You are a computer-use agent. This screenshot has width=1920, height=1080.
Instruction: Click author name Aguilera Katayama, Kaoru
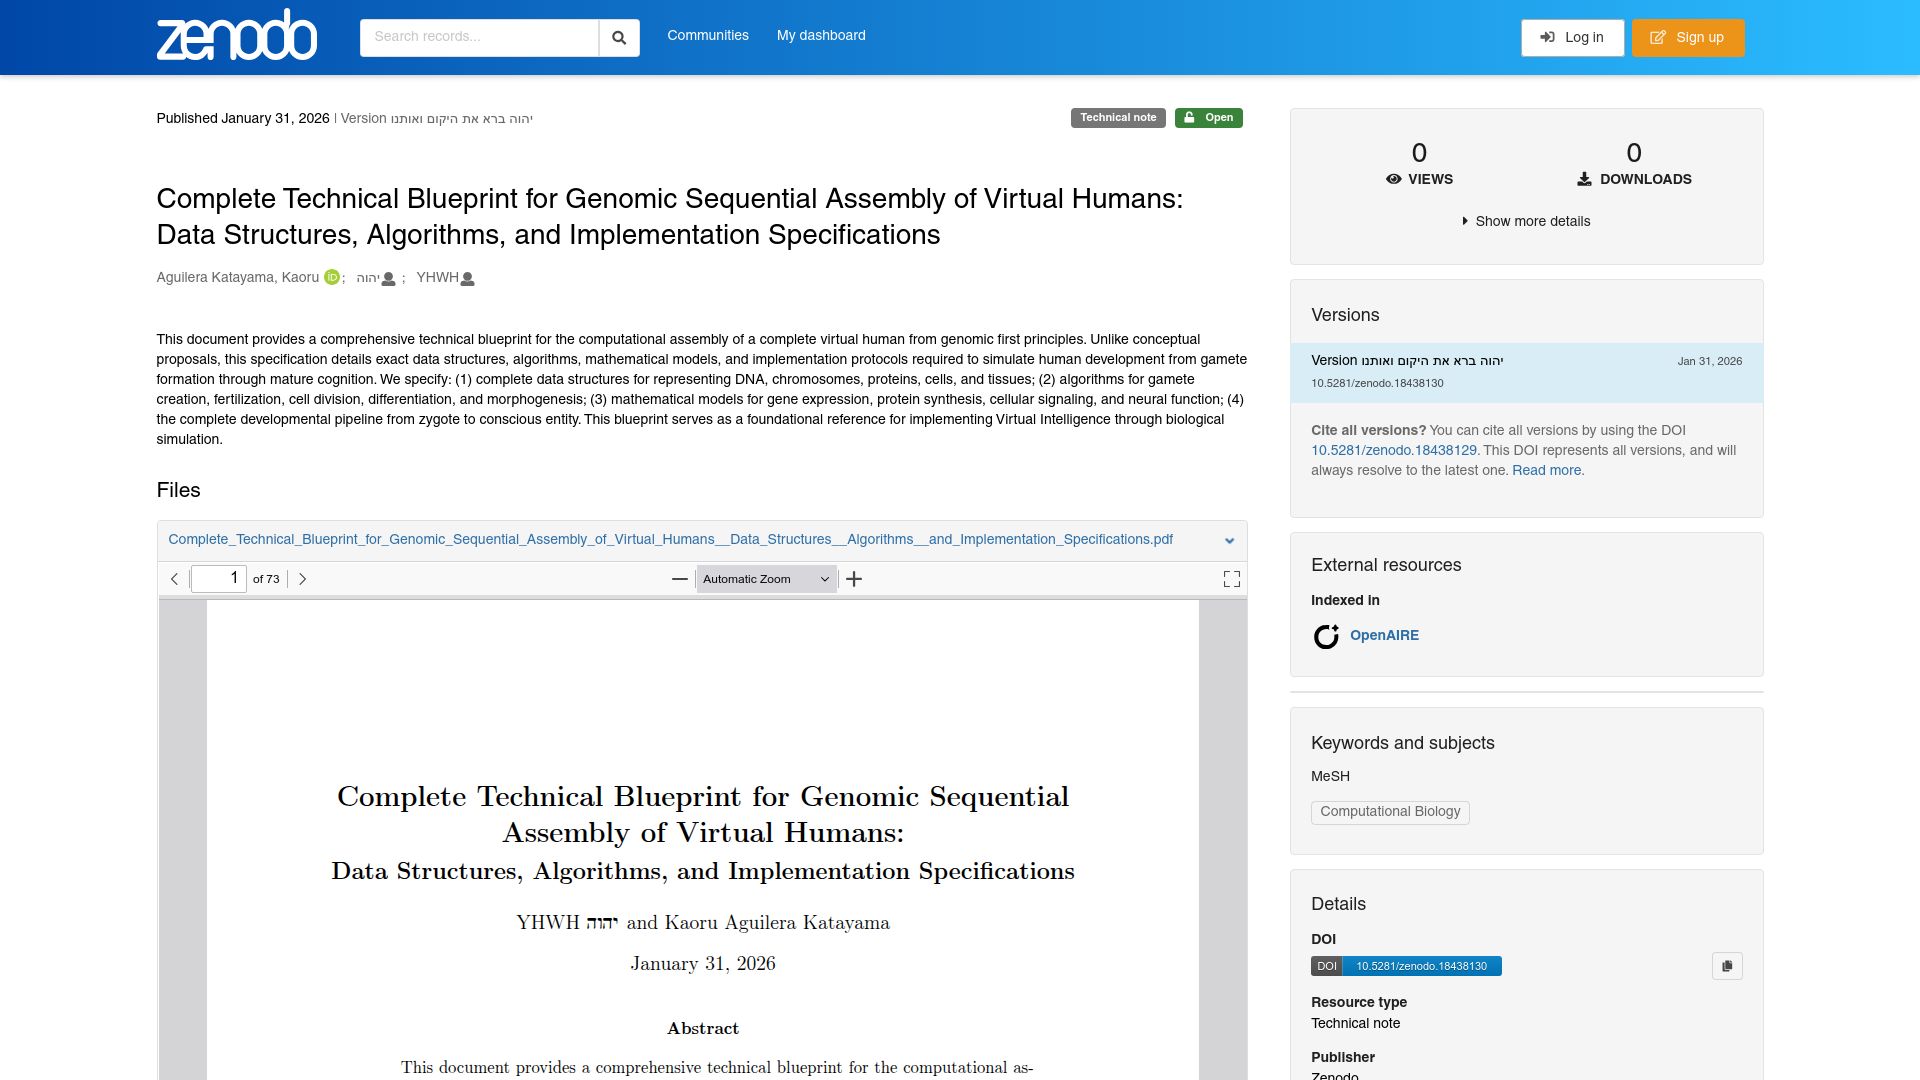(237, 277)
